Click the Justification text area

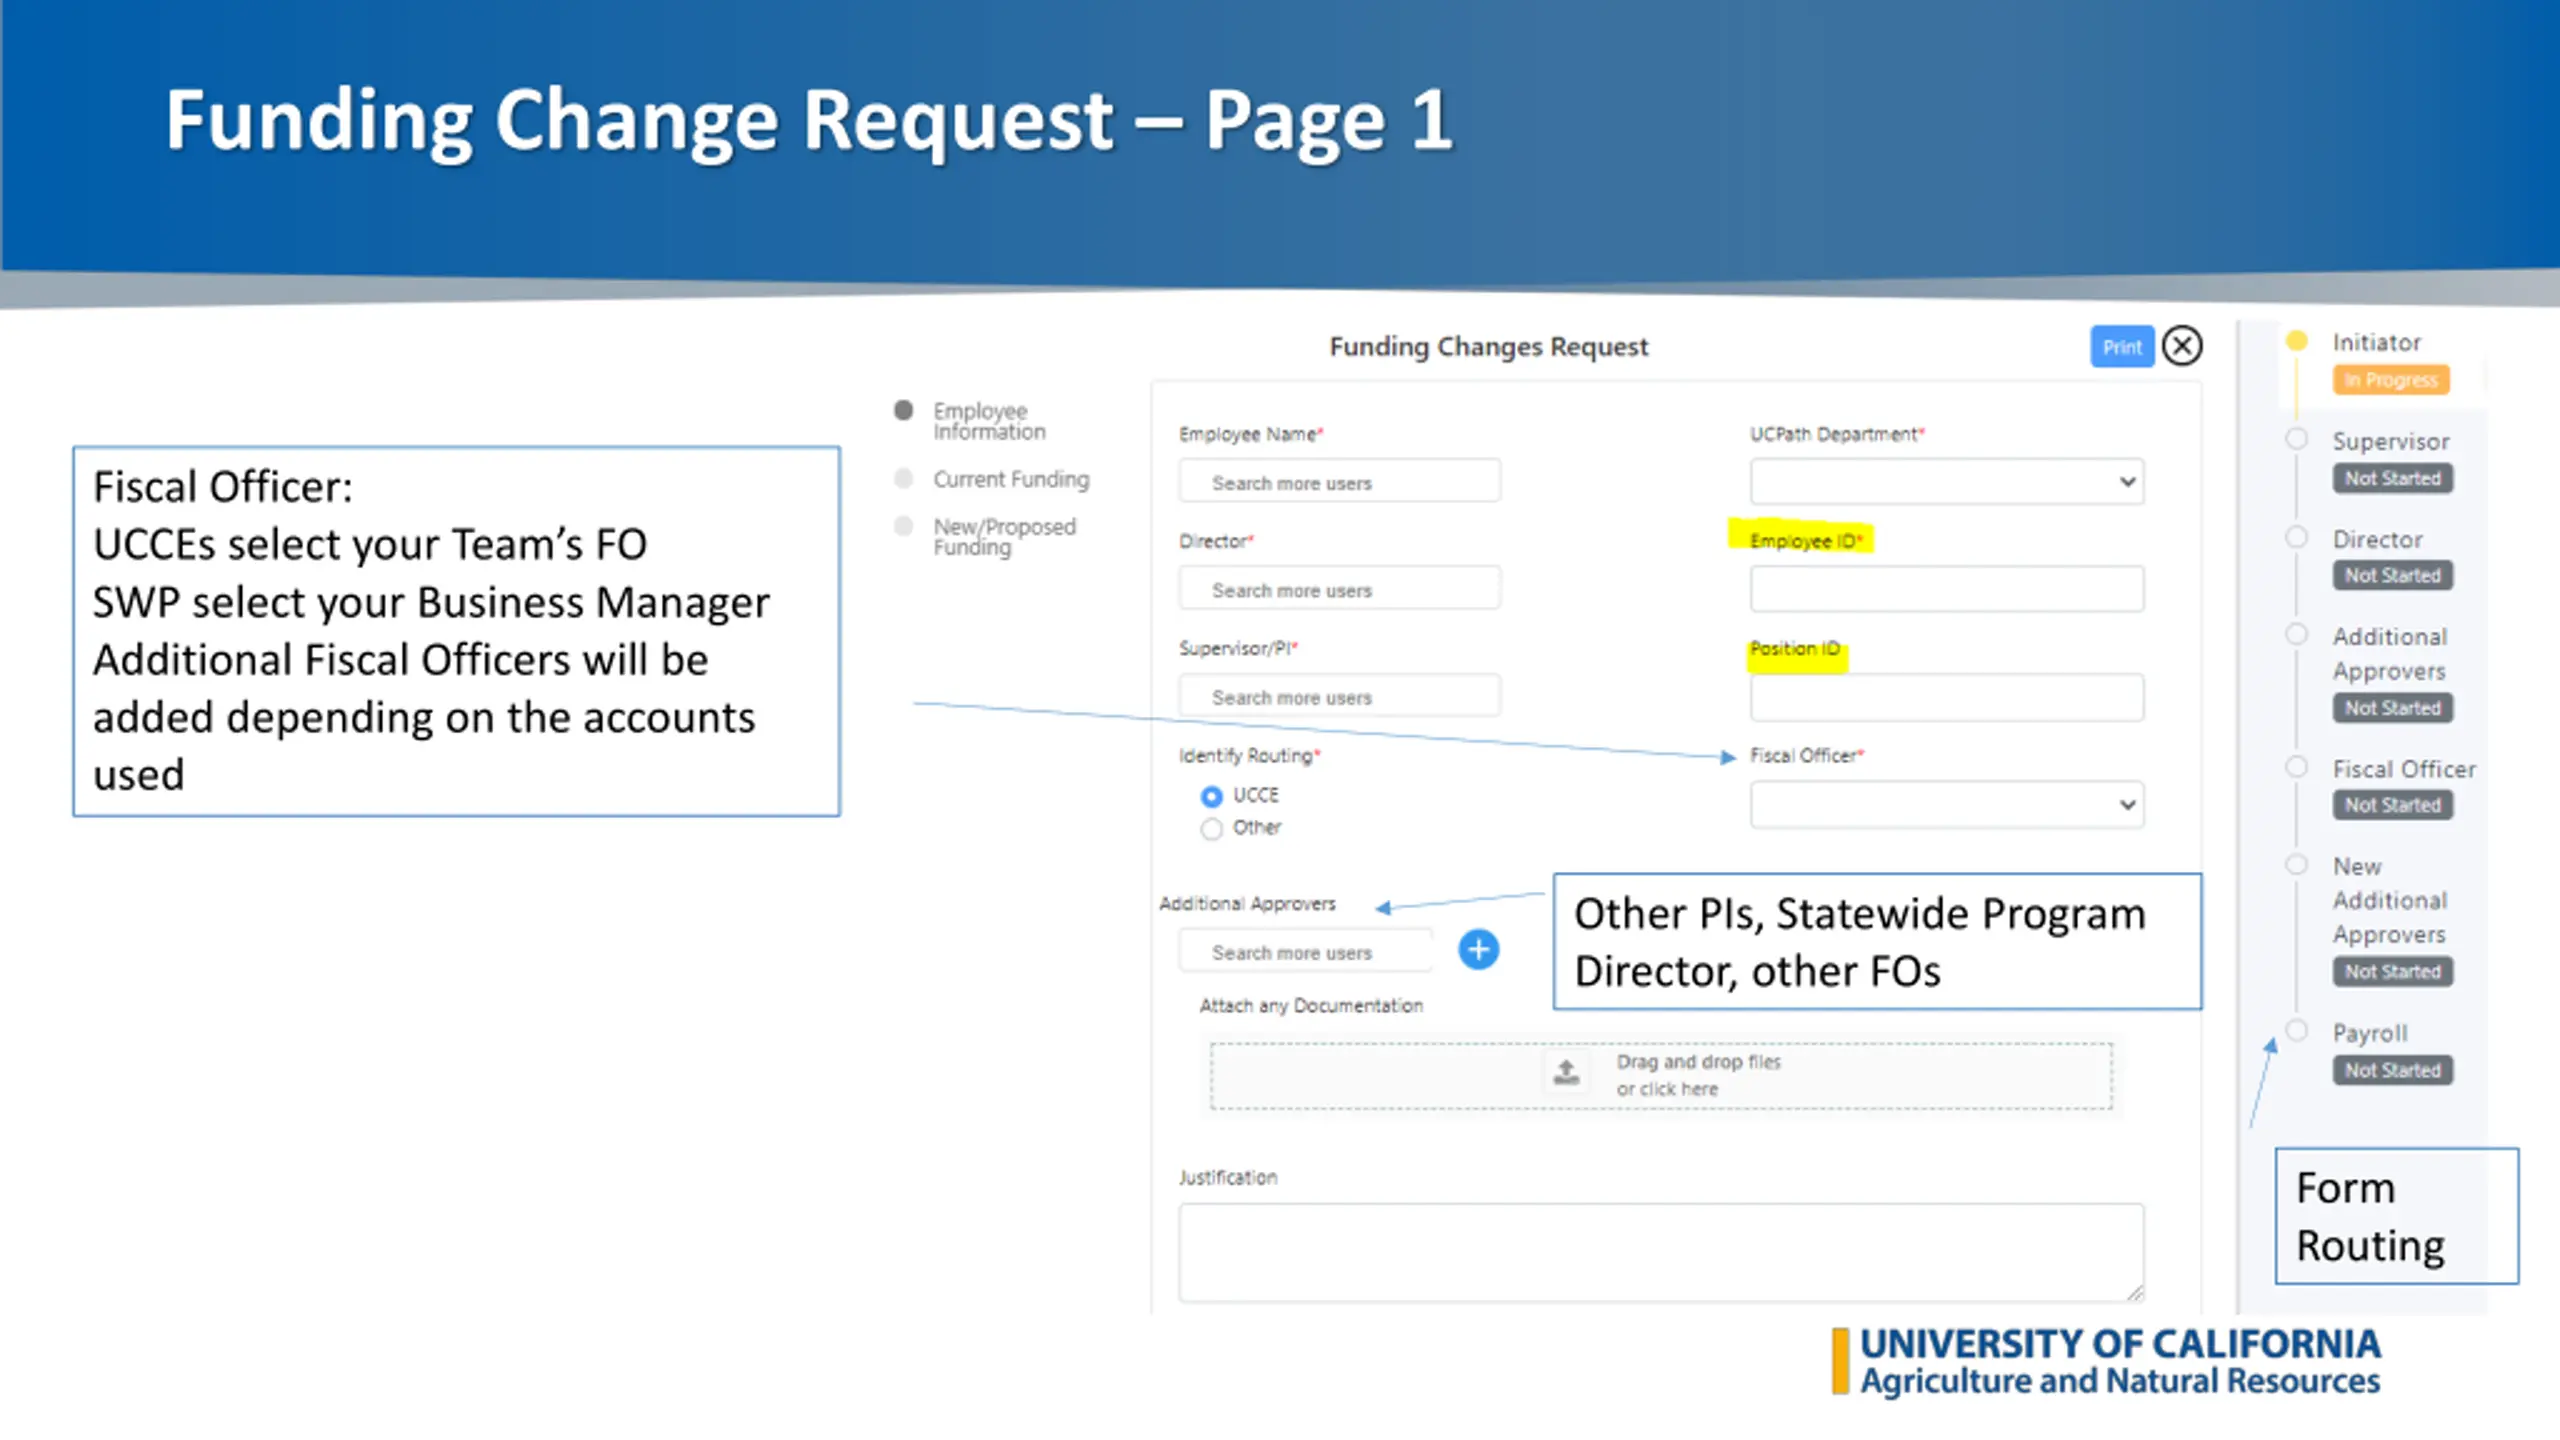pos(1661,1252)
